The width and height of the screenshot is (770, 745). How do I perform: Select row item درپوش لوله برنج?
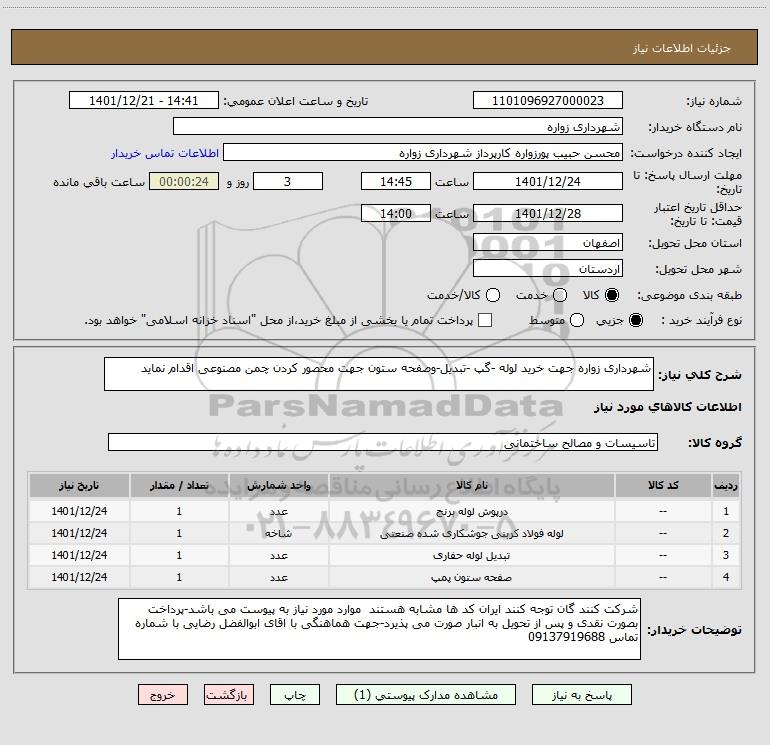point(471,511)
